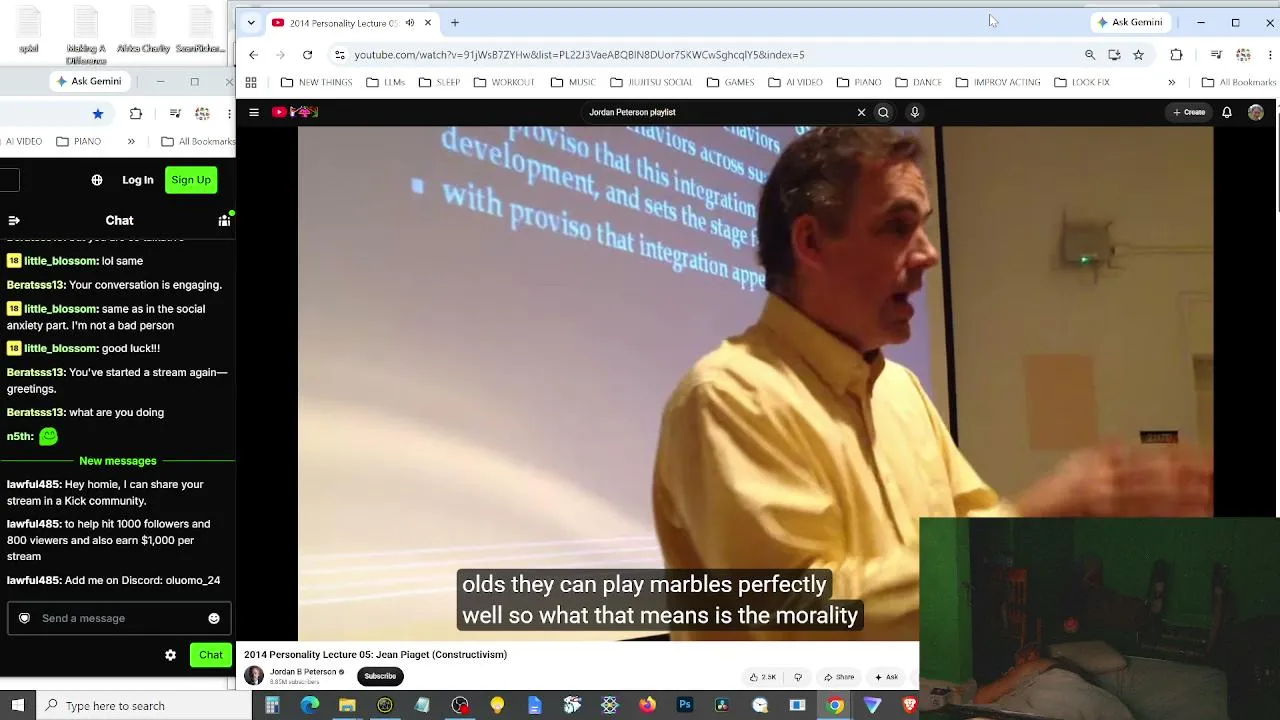Viewport: 1280px width, 720px height.
Task: Open the PIANO folder in background Chrome window
Action: pos(79,141)
